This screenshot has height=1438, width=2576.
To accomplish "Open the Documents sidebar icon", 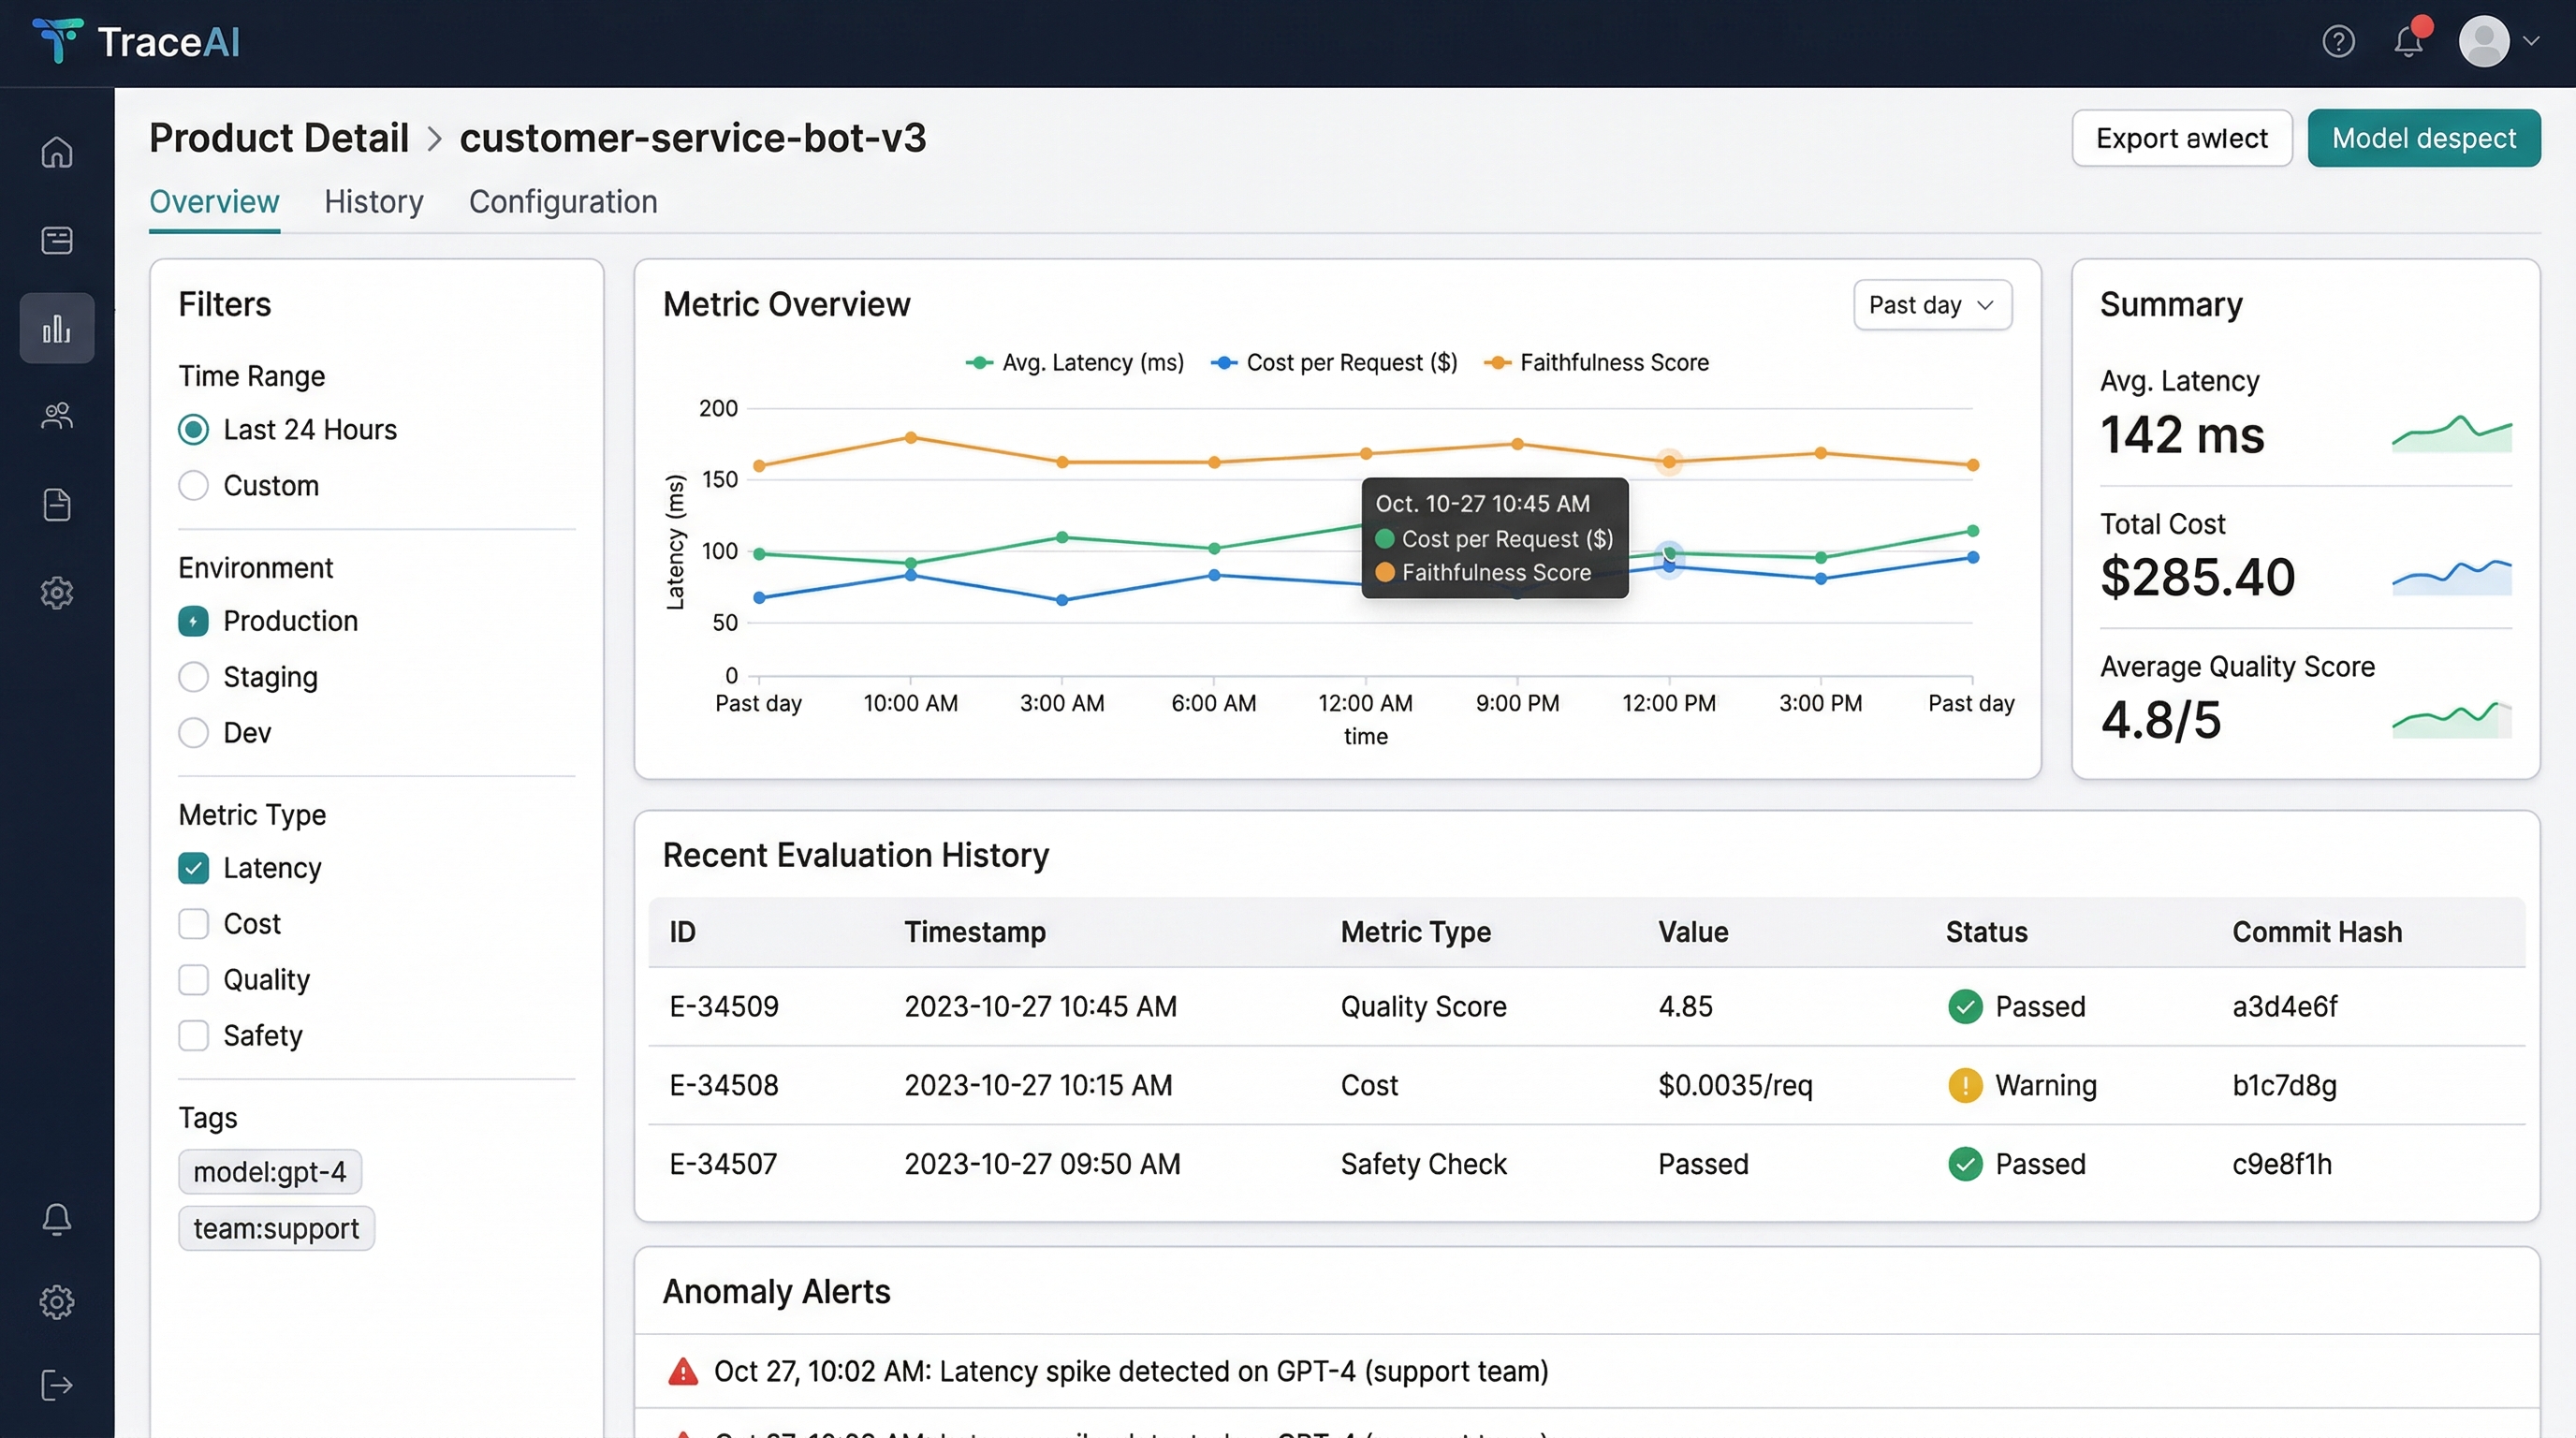I will tap(56, 505).
